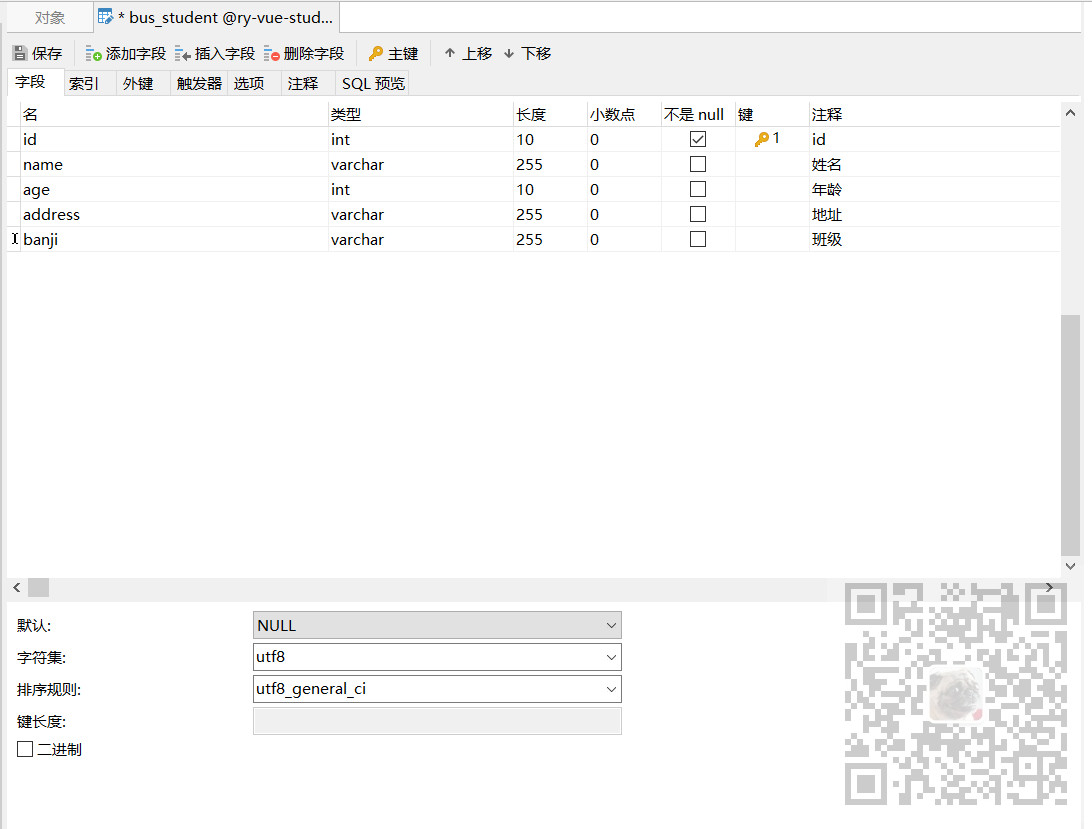
Task: Open the 默认 NULL dropdown
Action: [x=610, y=624]
